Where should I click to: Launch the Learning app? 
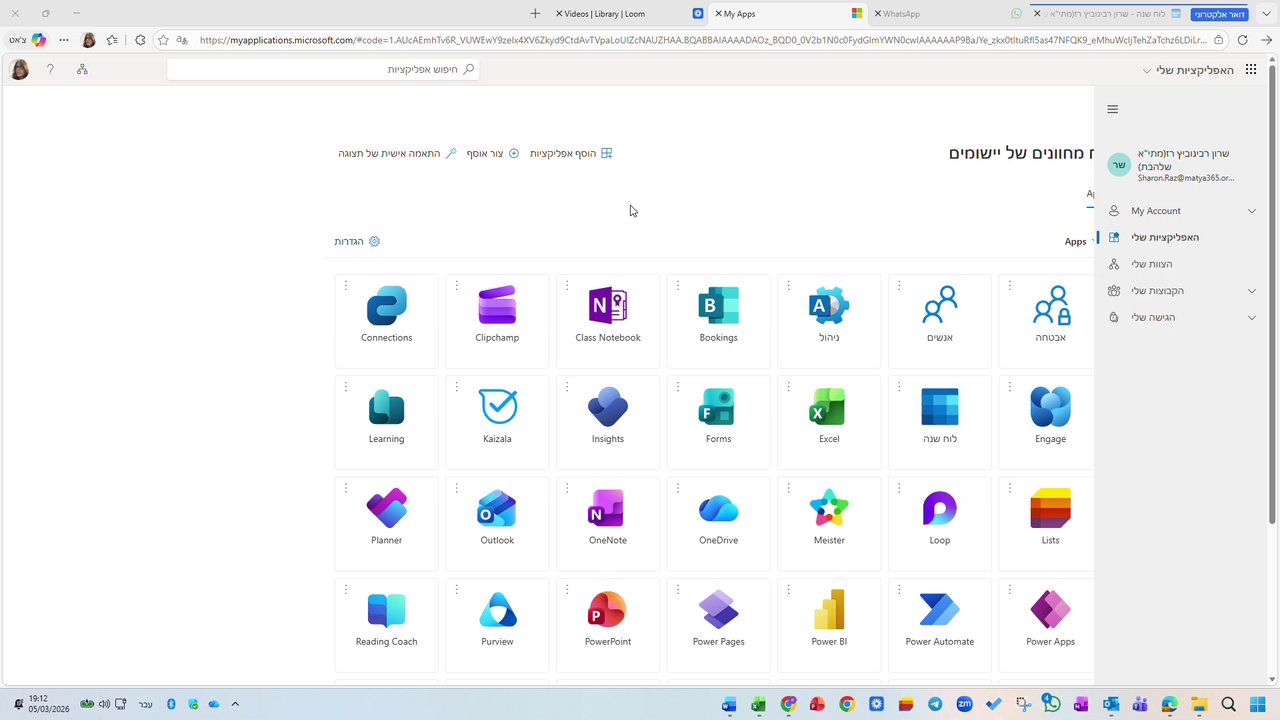pyautogui.click(x=387, y=422)
